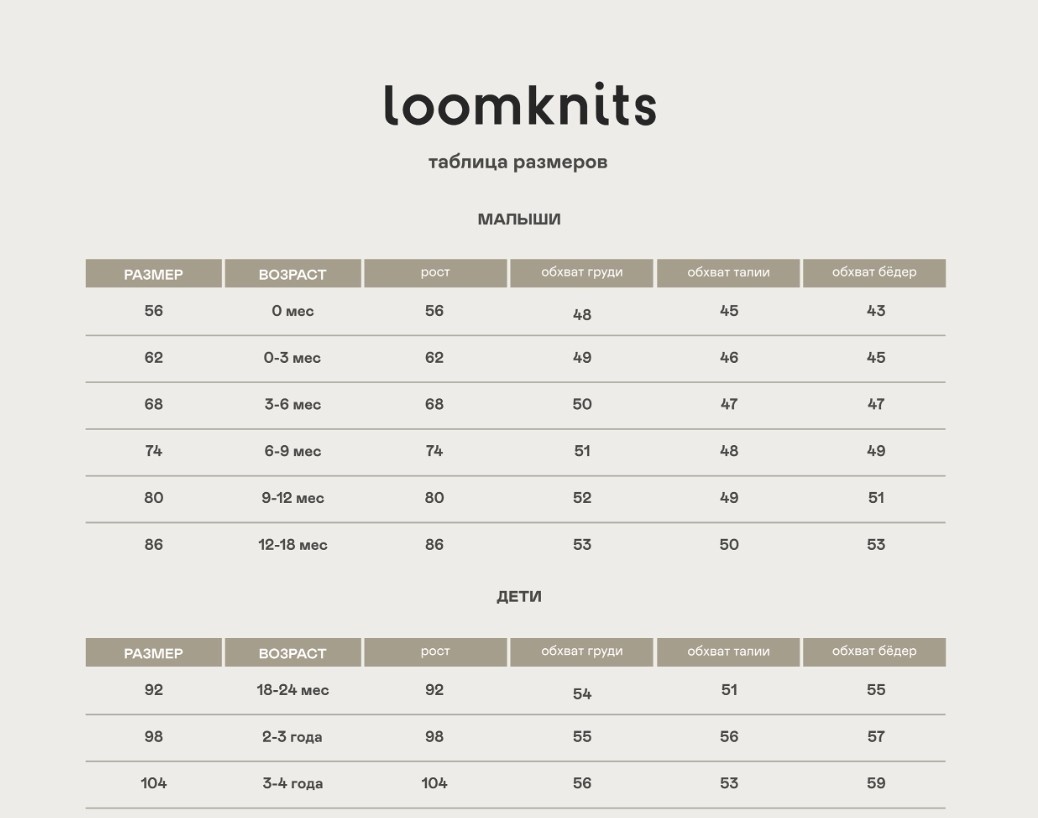The height and width of the screenshot is (818, 1038).
Task: Click size 68 in the РАЗМЕР column
Action: coord(154,404)
